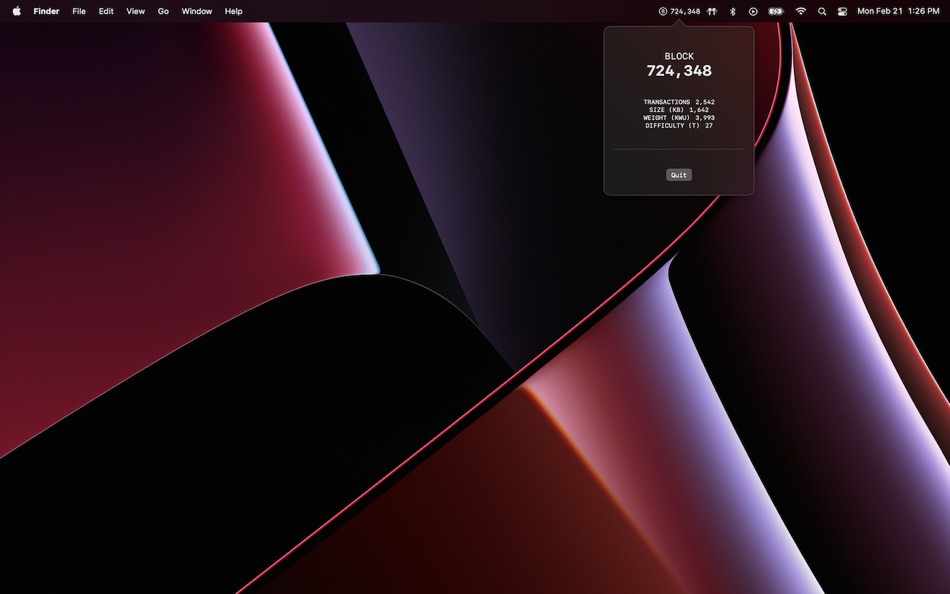Click the DIFFICULTY (T) 27 line
950x594 pixels.
pos(679,125)
